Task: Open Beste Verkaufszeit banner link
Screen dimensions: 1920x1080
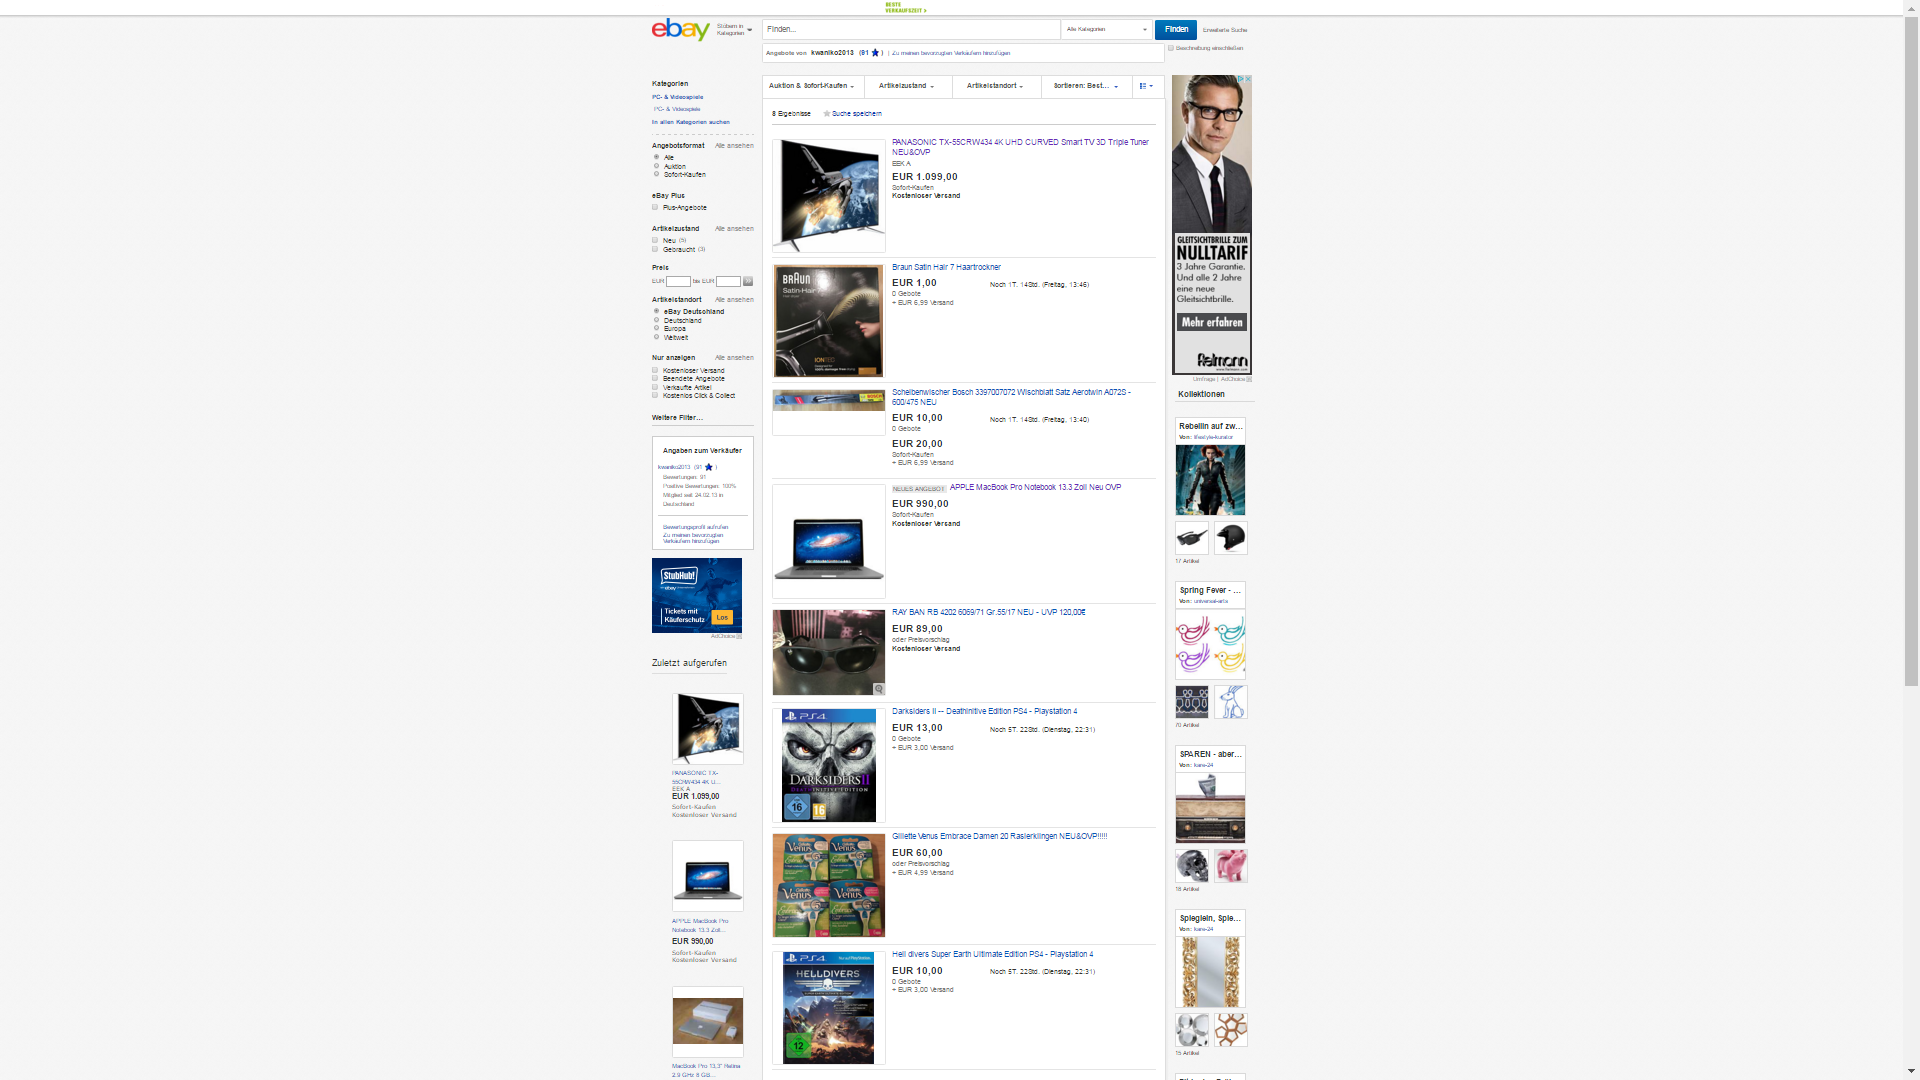Action: [905, 7]
